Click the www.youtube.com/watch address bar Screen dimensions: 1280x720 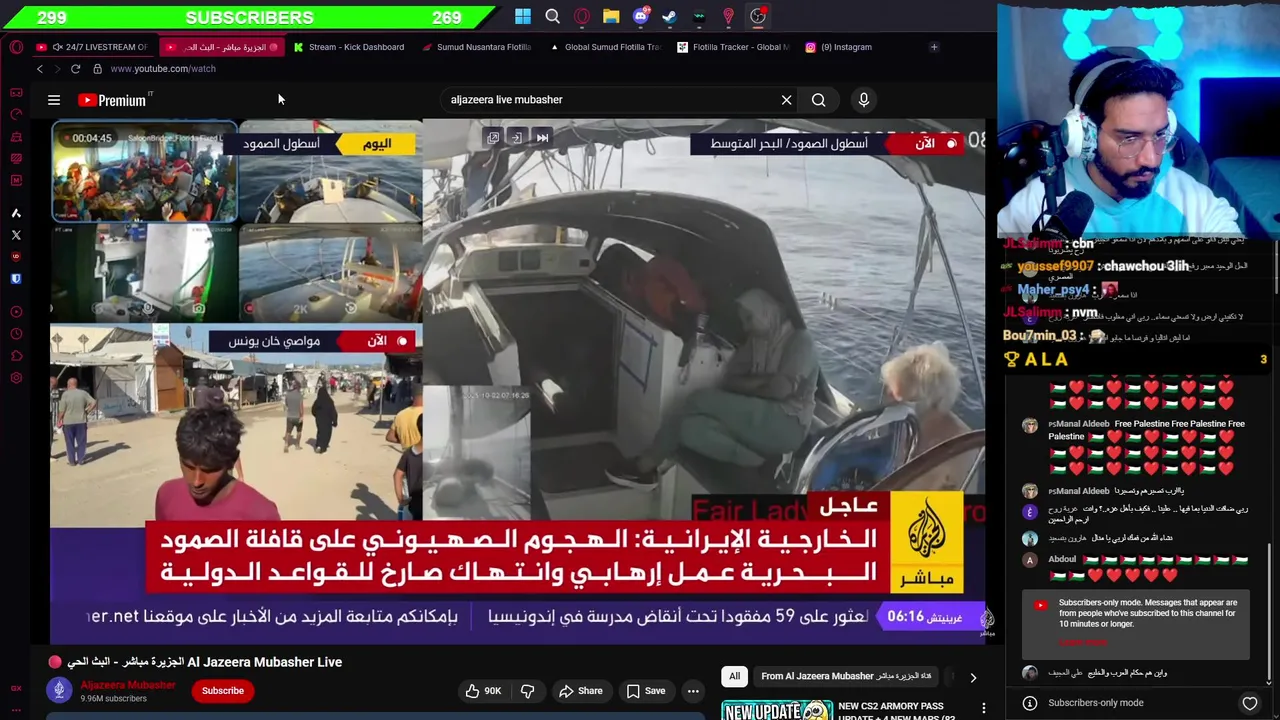click(x=163, y=69)
